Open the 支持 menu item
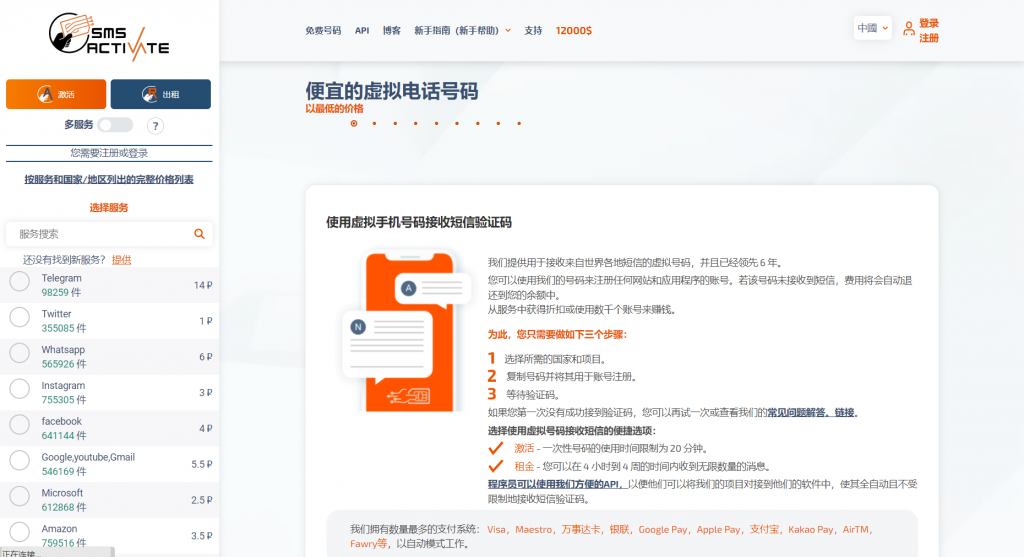The image size is (1024, 557). click(533, 31)
